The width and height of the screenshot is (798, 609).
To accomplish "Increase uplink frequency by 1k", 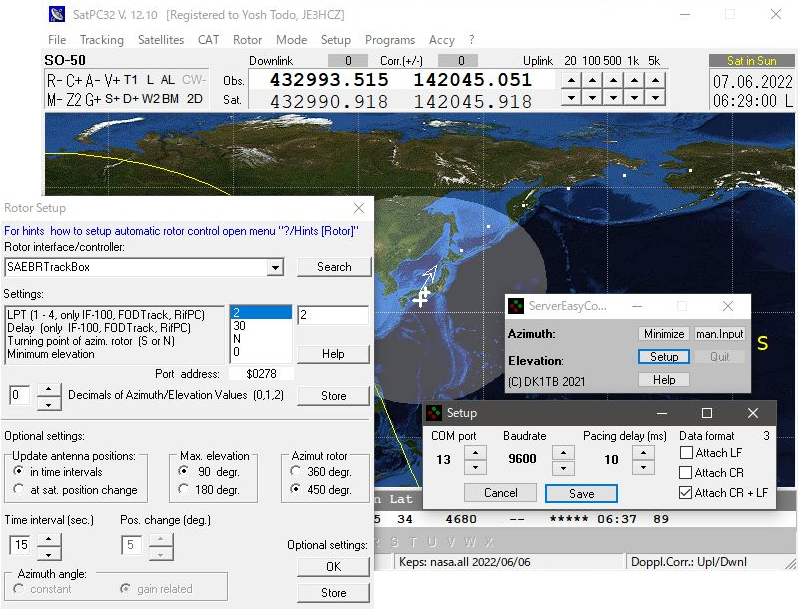I will click(634, 80).
